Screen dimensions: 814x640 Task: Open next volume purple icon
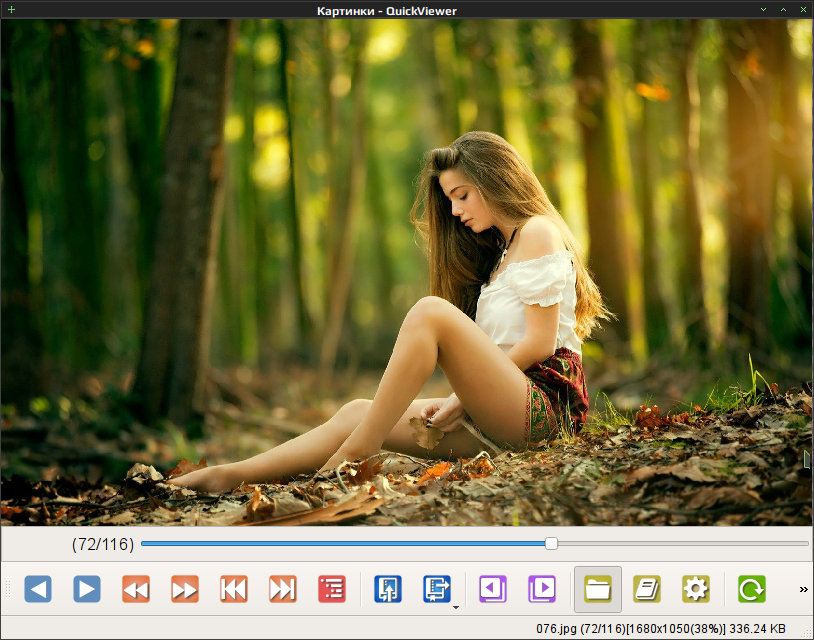point(541,589)
